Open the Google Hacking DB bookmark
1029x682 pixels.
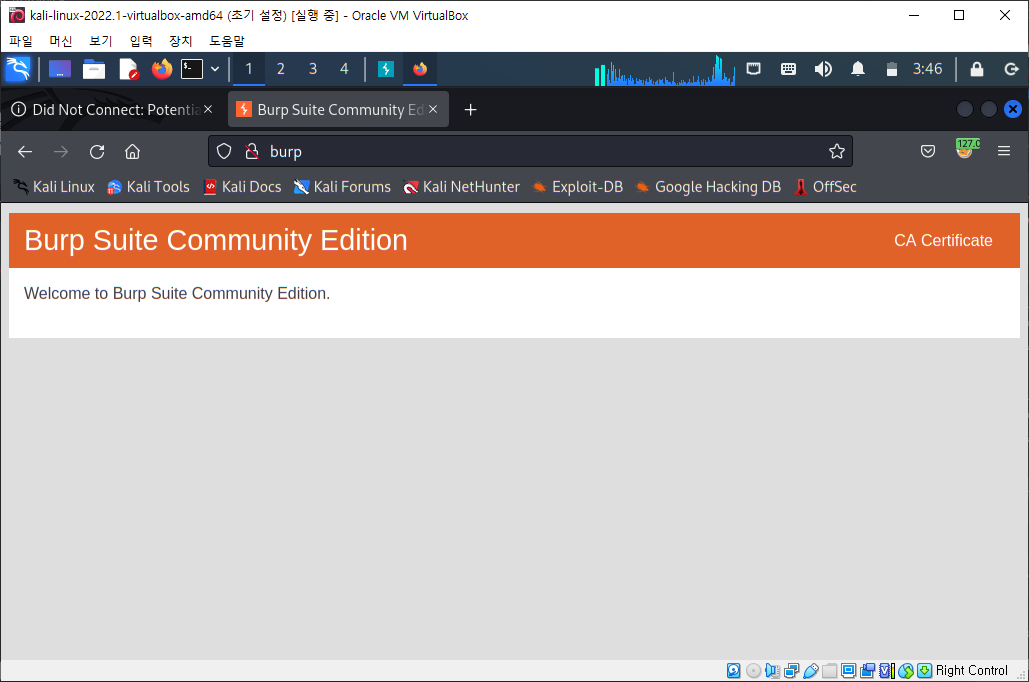click(x=709, y=187)
